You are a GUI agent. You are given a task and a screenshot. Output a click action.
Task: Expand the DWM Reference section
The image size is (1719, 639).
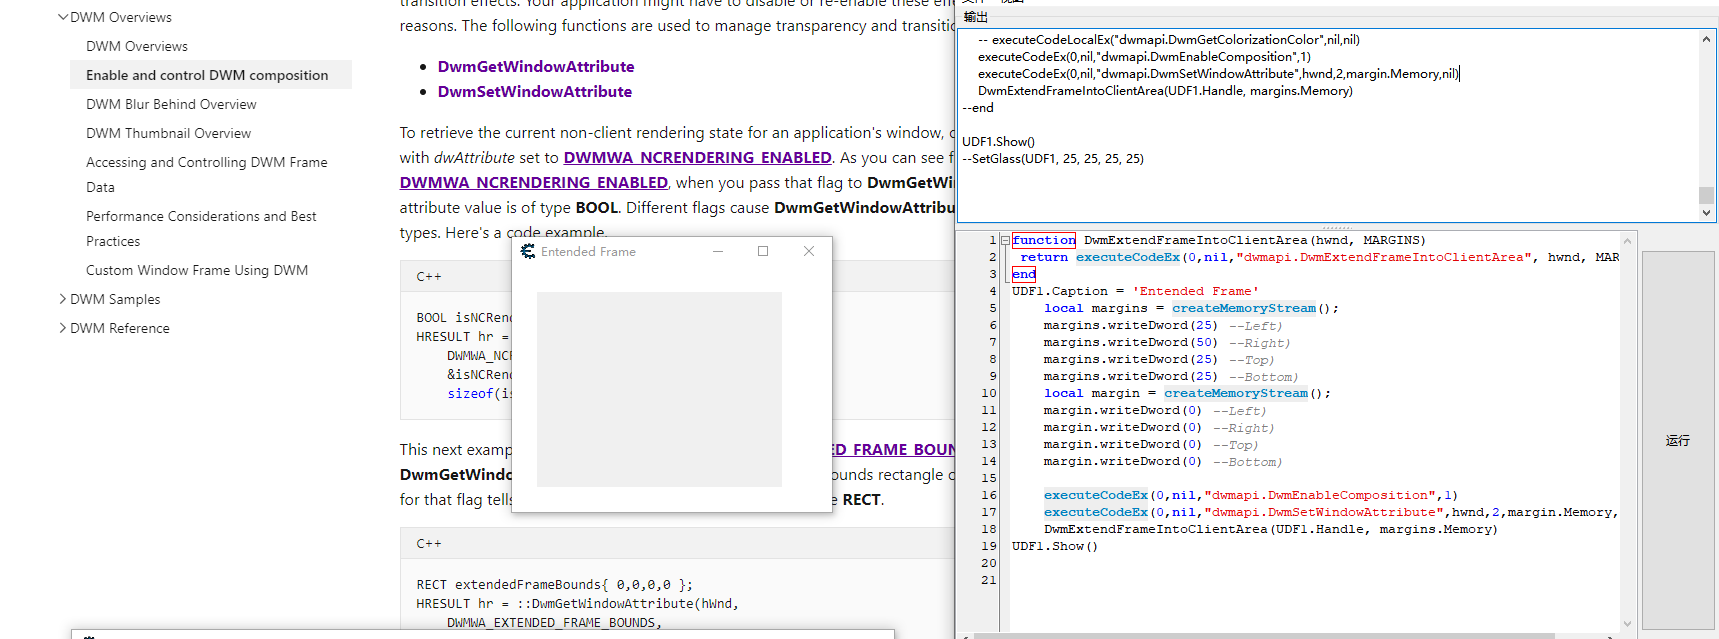[63, 328]
